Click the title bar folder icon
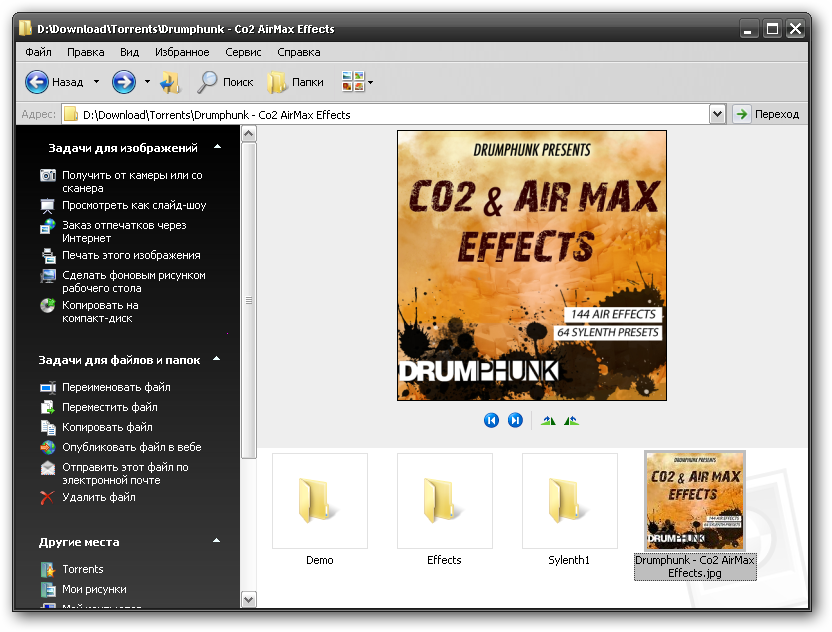This screenshot has width=832, height=632. point(25,28)
